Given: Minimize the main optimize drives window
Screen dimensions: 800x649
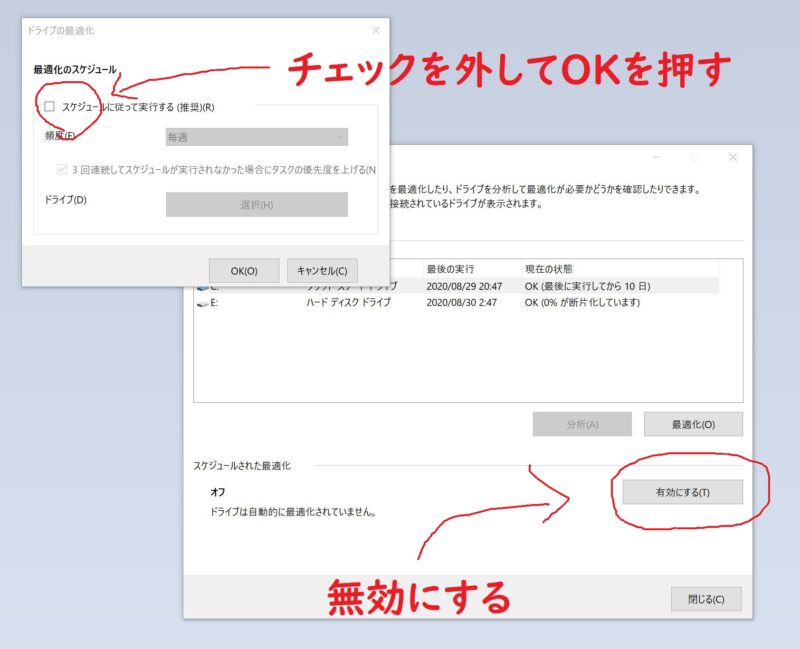Looking at the screenshot, I should click(656, 157).
